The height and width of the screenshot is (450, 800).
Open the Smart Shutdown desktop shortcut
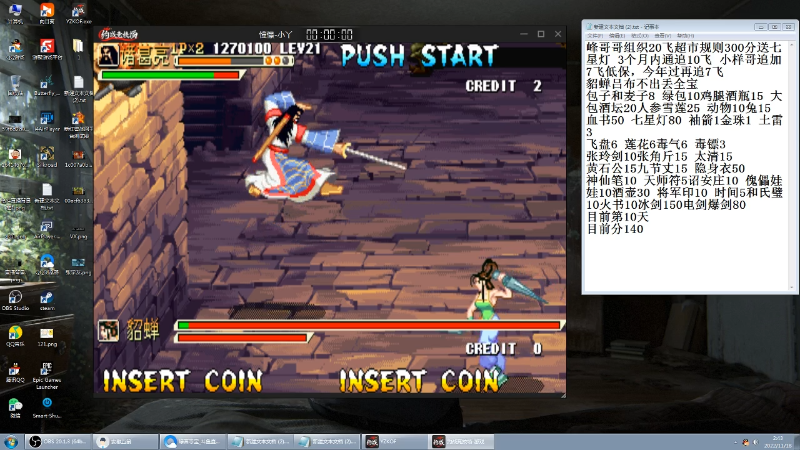47,408
